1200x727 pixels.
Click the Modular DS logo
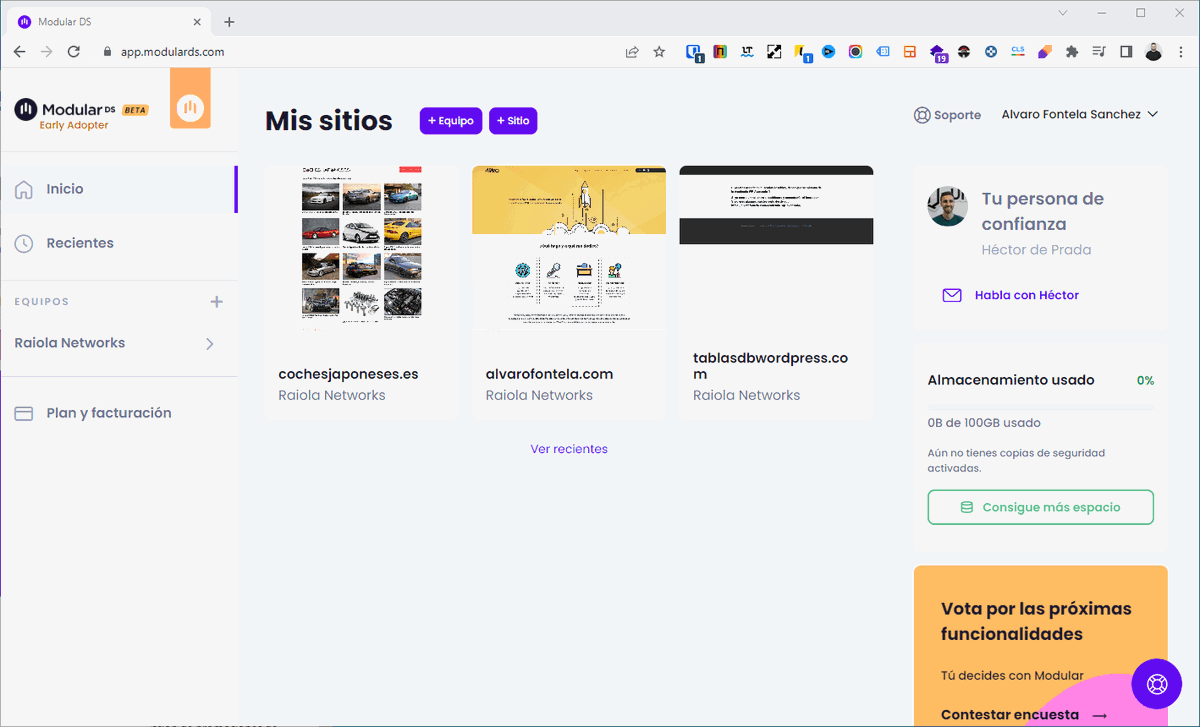click(80, 110)
